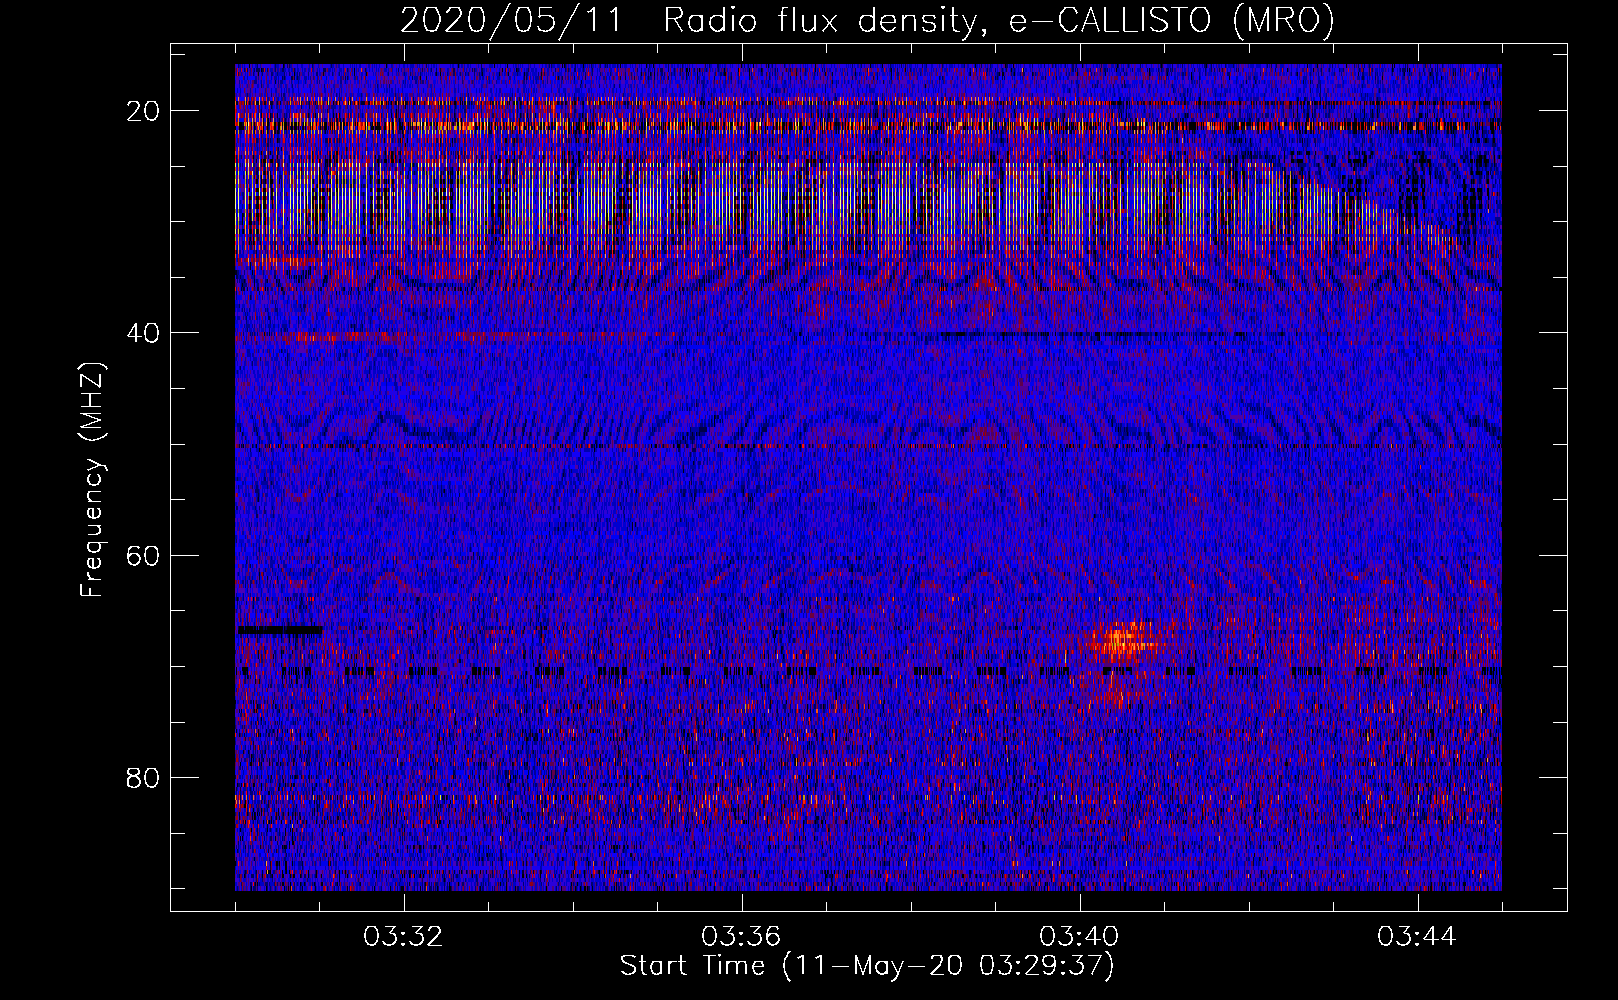Click the 'Frequency (MHZ)' axis label
This screenshot has height=1000, width=1618.
click(92, 479)
